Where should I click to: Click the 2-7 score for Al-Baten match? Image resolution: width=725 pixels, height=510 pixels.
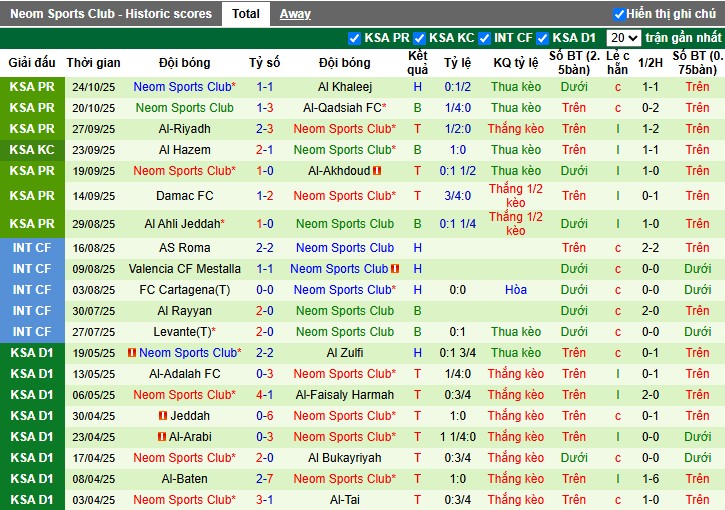[264, 479]
